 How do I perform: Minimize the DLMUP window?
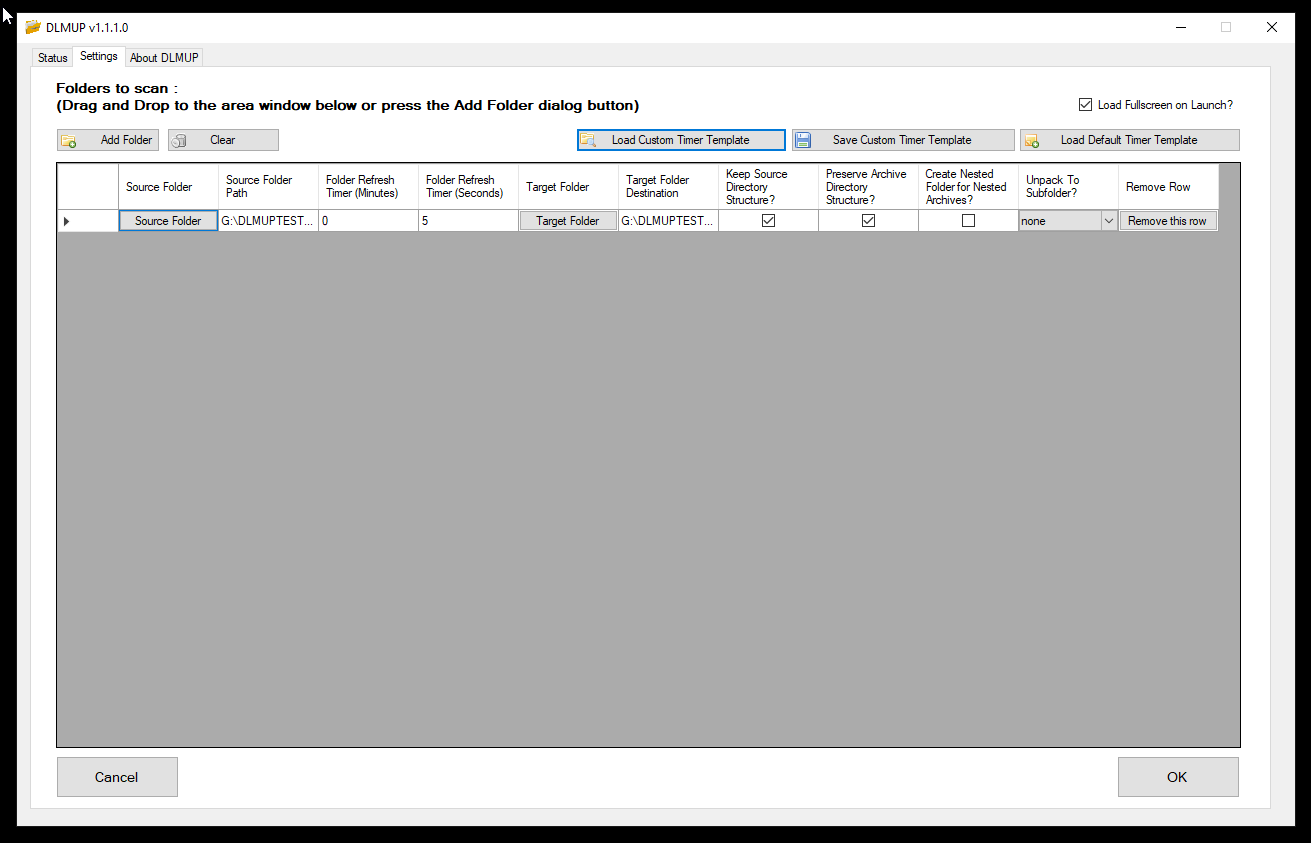tap(1180, 28)
